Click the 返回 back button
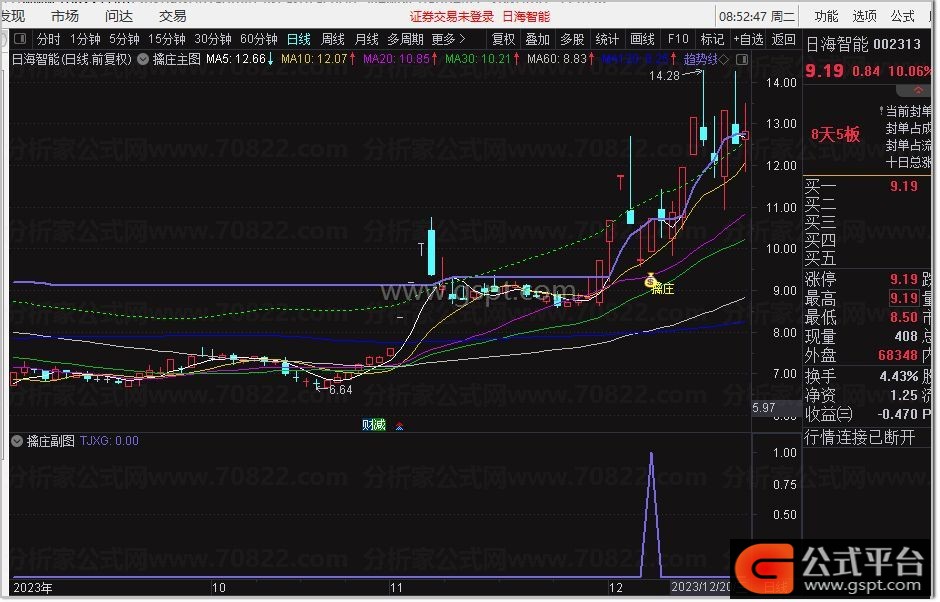This screenshot has width=940, height=602. (x=783, y=40)
